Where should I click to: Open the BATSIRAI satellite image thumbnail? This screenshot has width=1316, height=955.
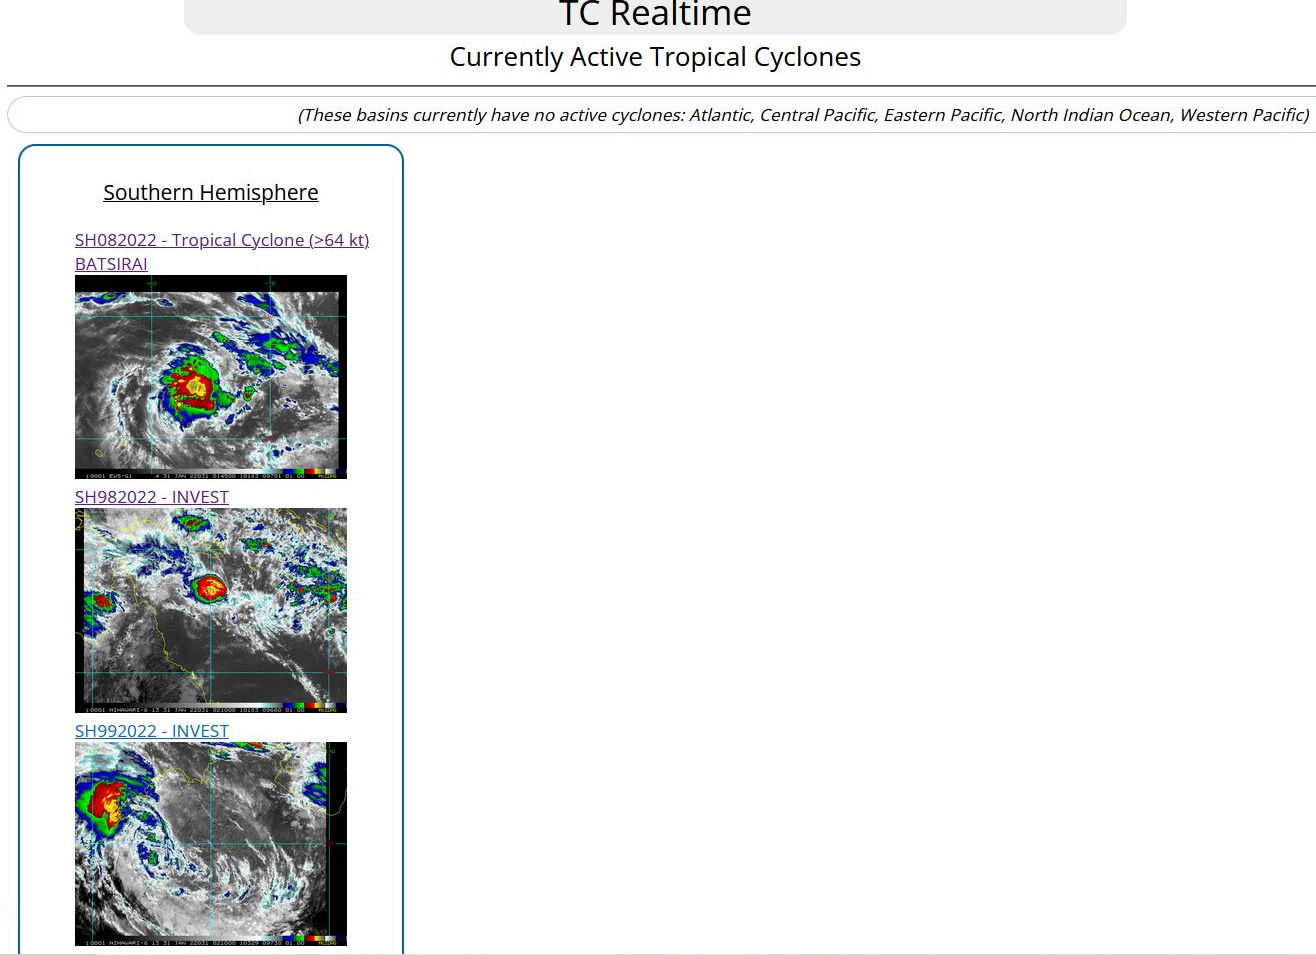(211, 377)
